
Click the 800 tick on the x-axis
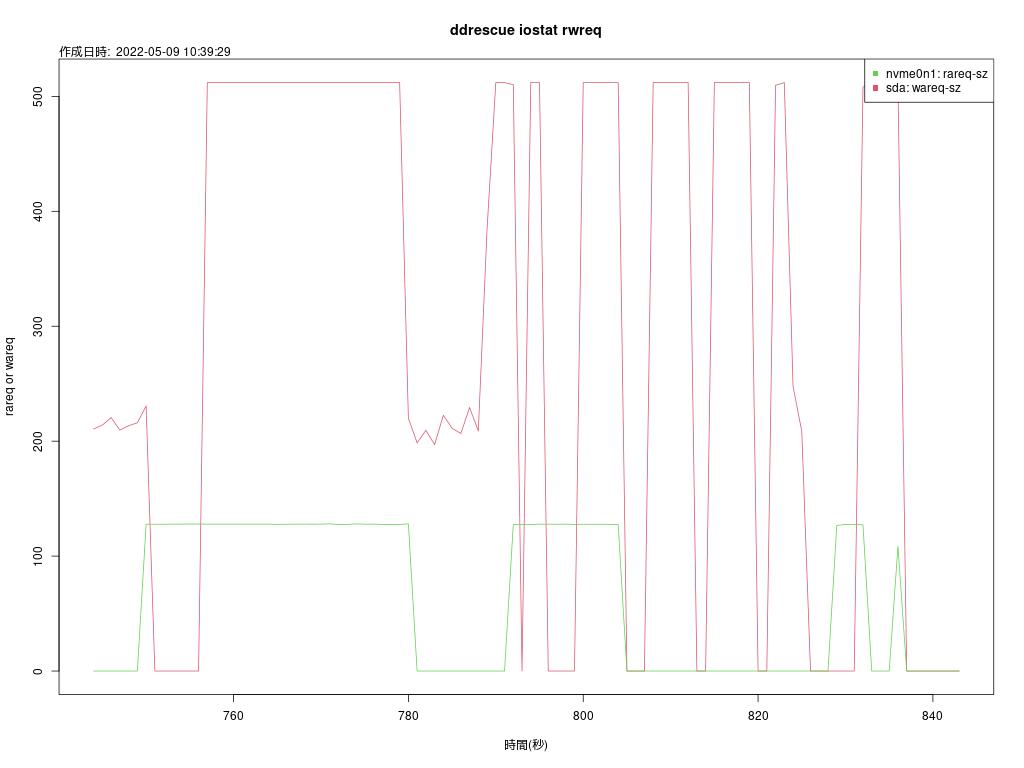(583, 715)
